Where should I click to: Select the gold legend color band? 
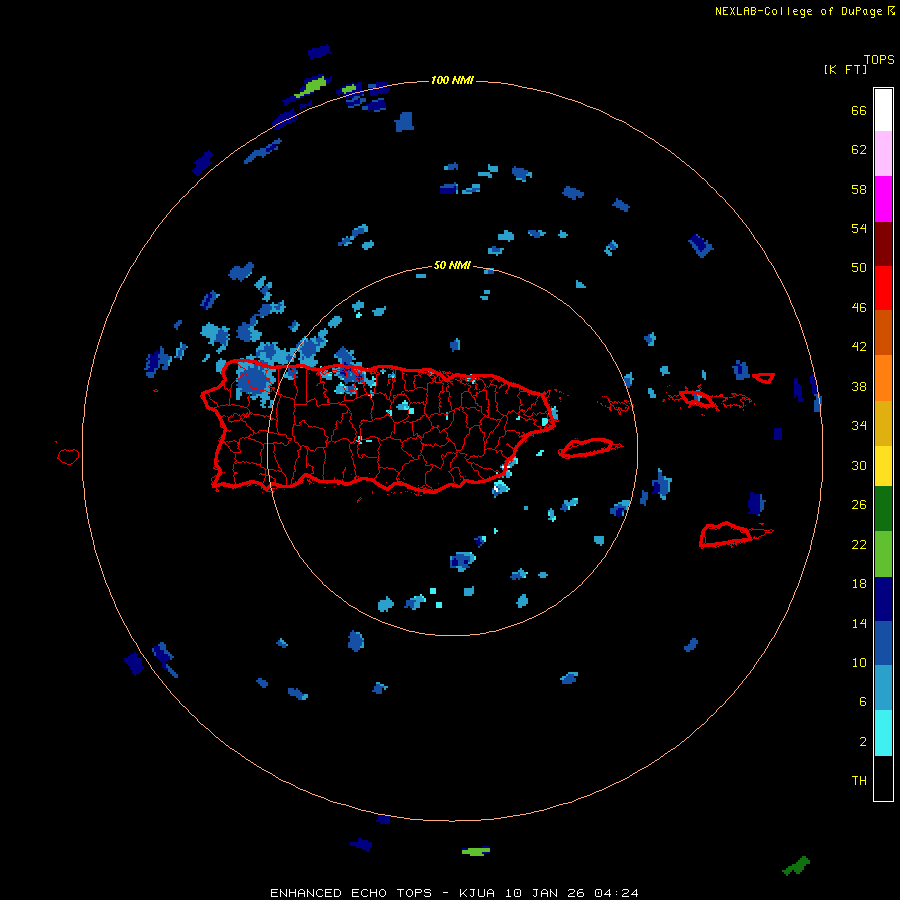click(x=883, y=423)
